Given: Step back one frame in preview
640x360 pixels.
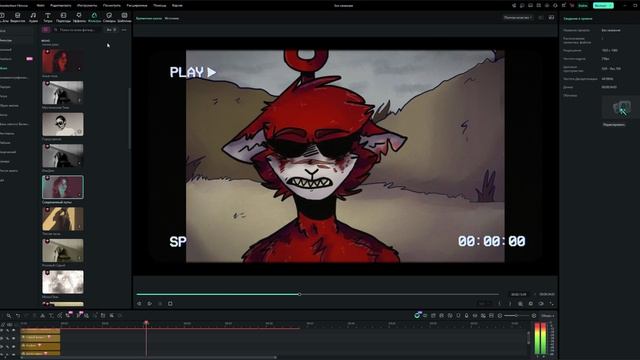Looking at the screenshot, I should click(139, 304).
